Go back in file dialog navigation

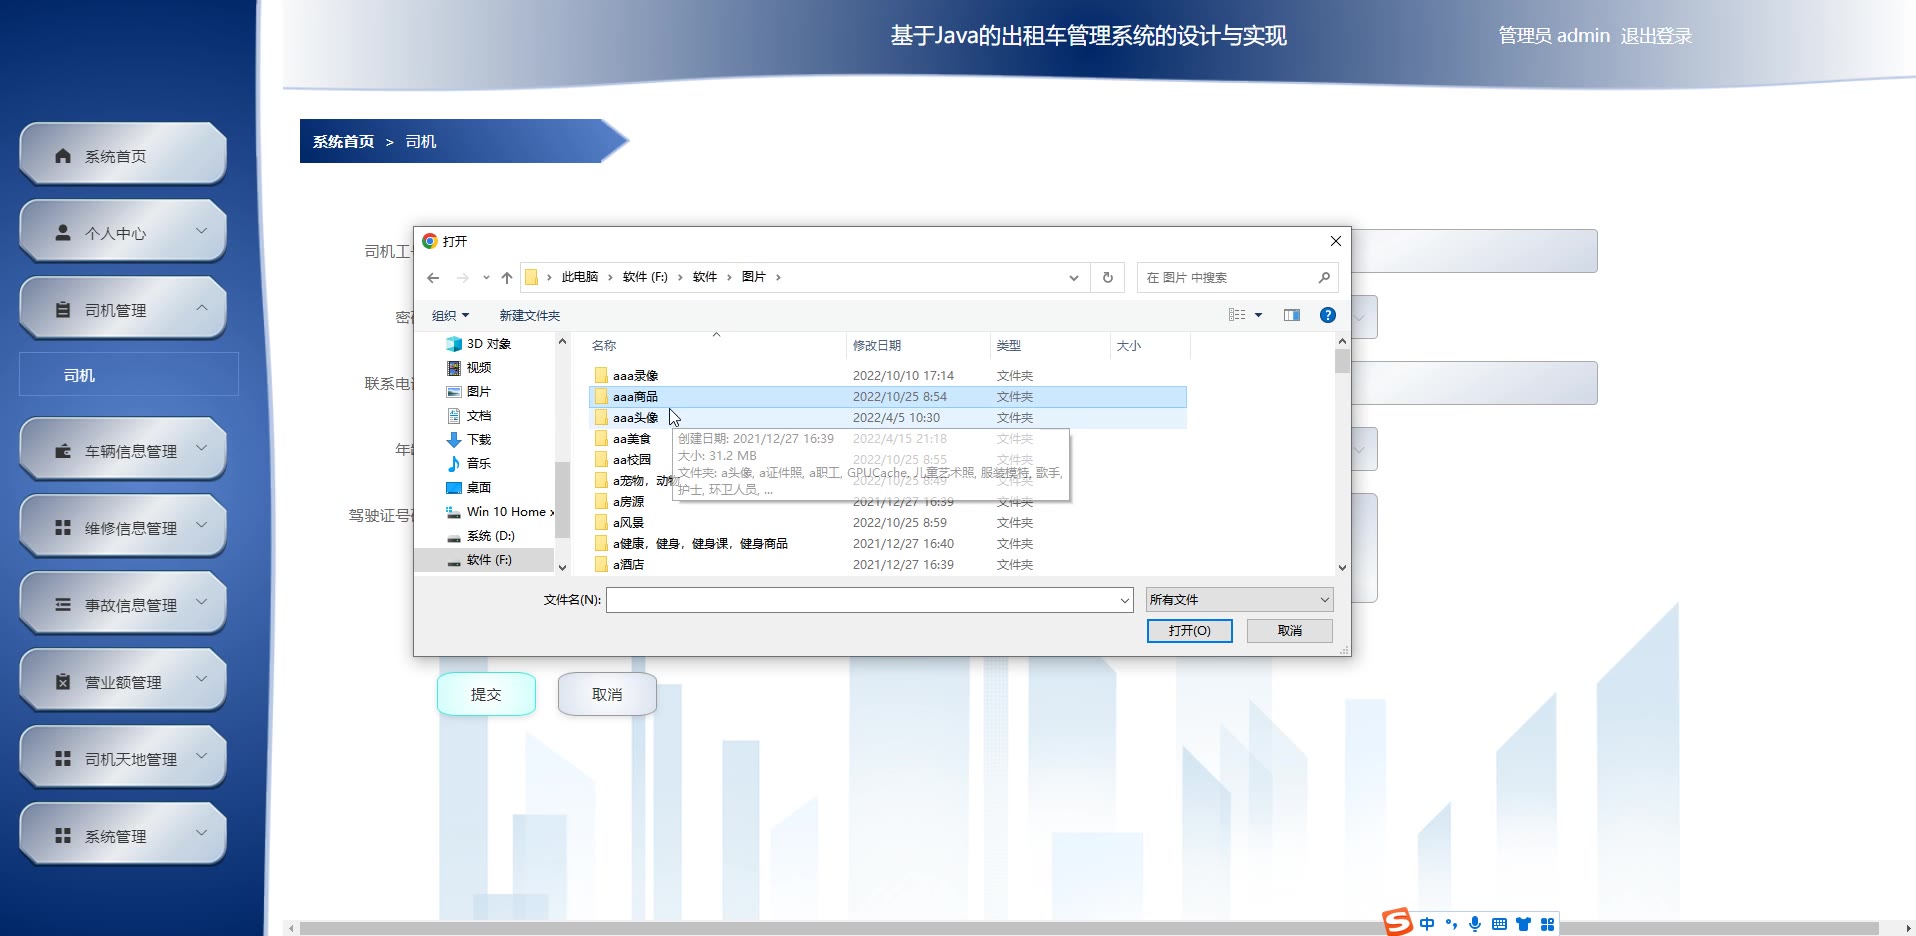click(x=433, y=278)
